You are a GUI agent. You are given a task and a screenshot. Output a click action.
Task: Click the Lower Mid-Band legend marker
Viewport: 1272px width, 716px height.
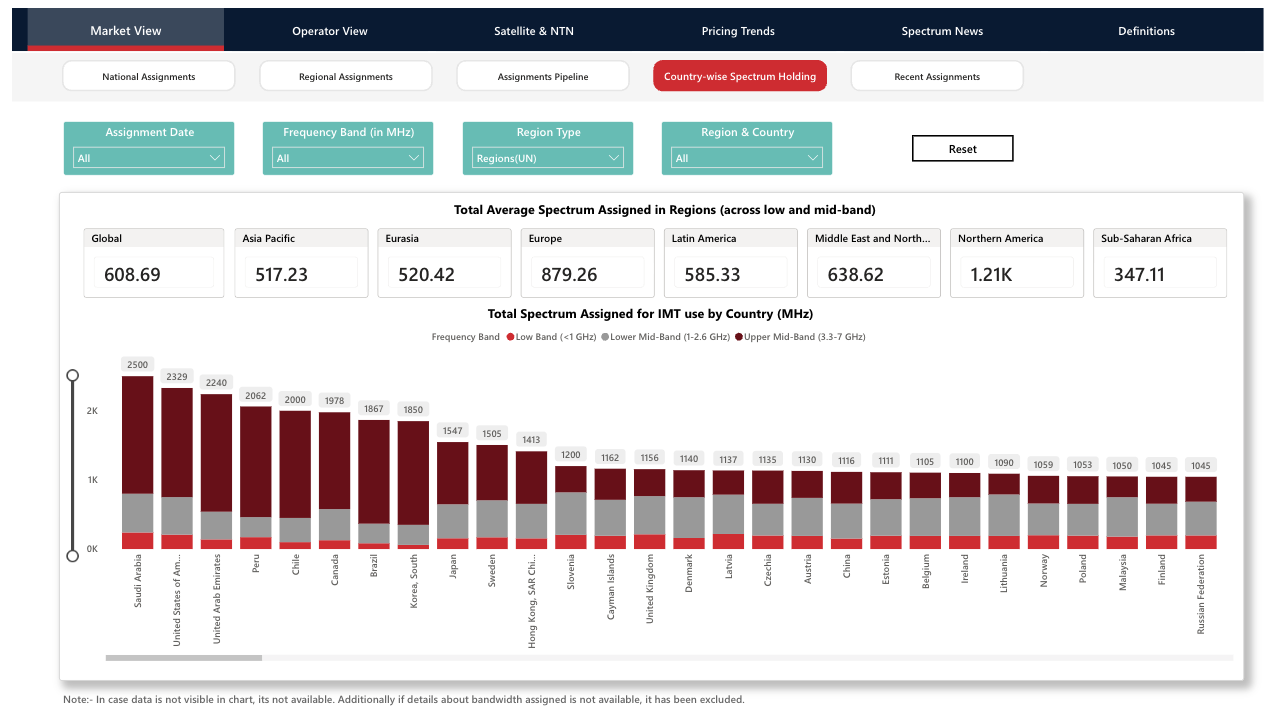(605, 337)
